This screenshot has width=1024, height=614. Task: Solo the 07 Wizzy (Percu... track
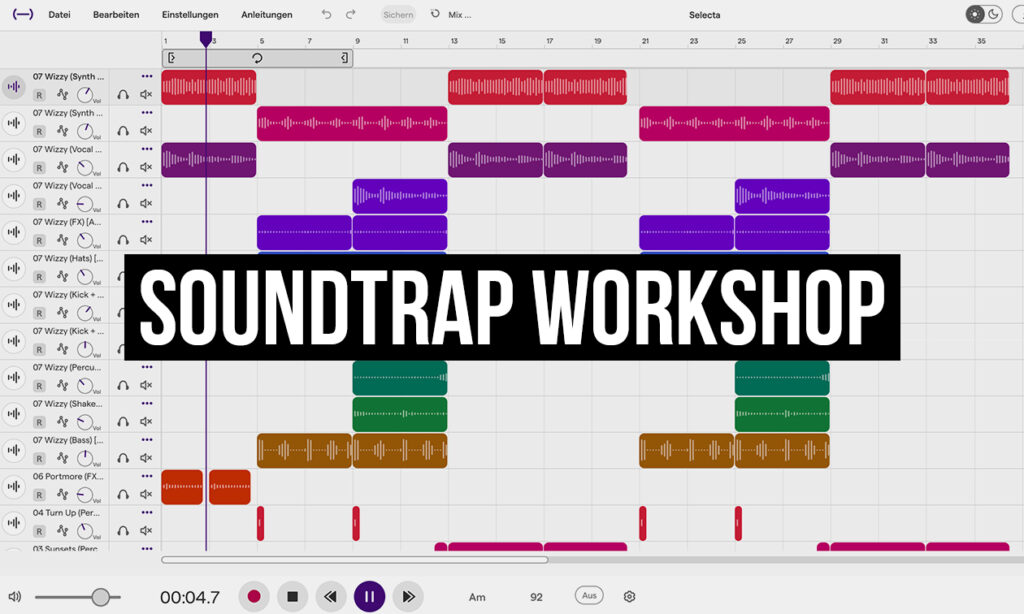coord(123,385)
